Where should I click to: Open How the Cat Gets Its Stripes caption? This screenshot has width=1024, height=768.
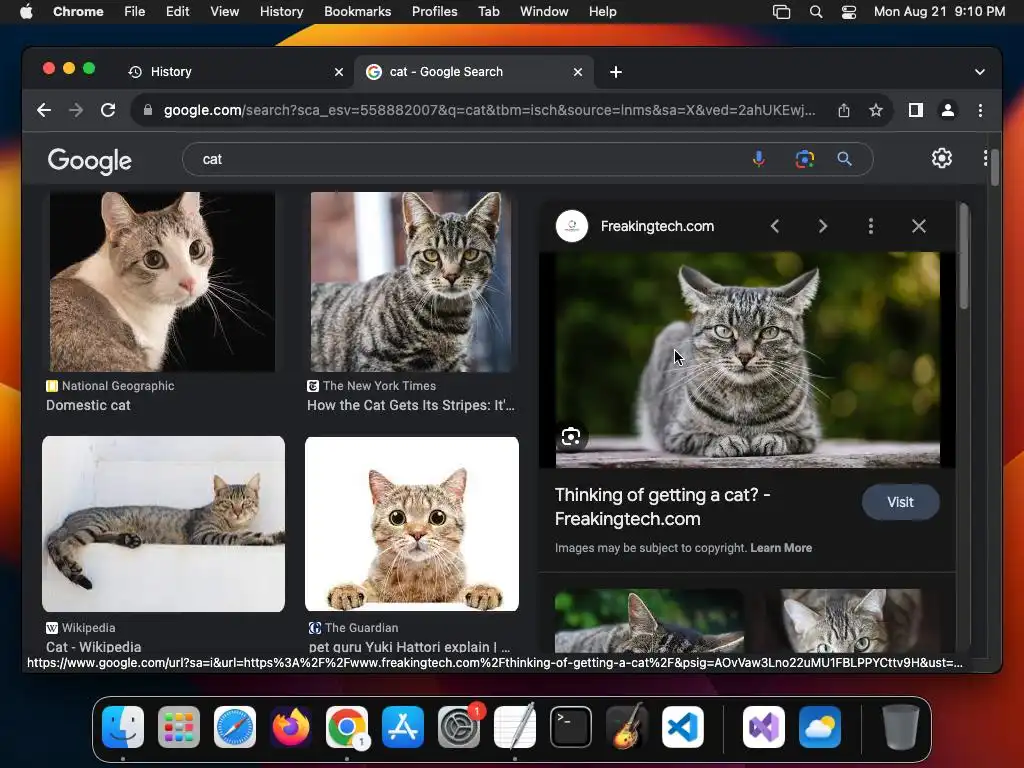411,405
